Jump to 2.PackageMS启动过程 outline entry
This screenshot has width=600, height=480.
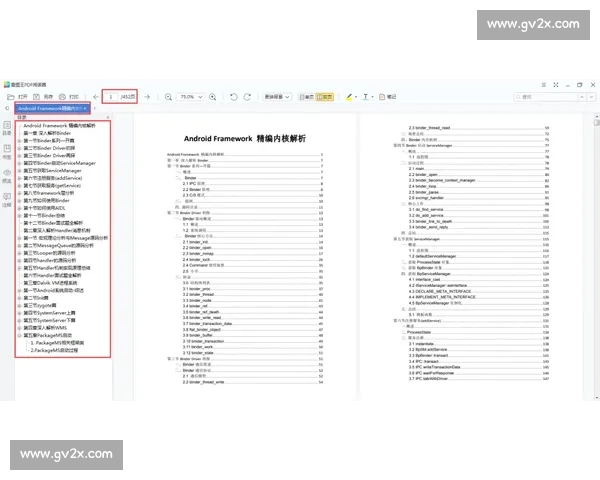tap(56, 351)
